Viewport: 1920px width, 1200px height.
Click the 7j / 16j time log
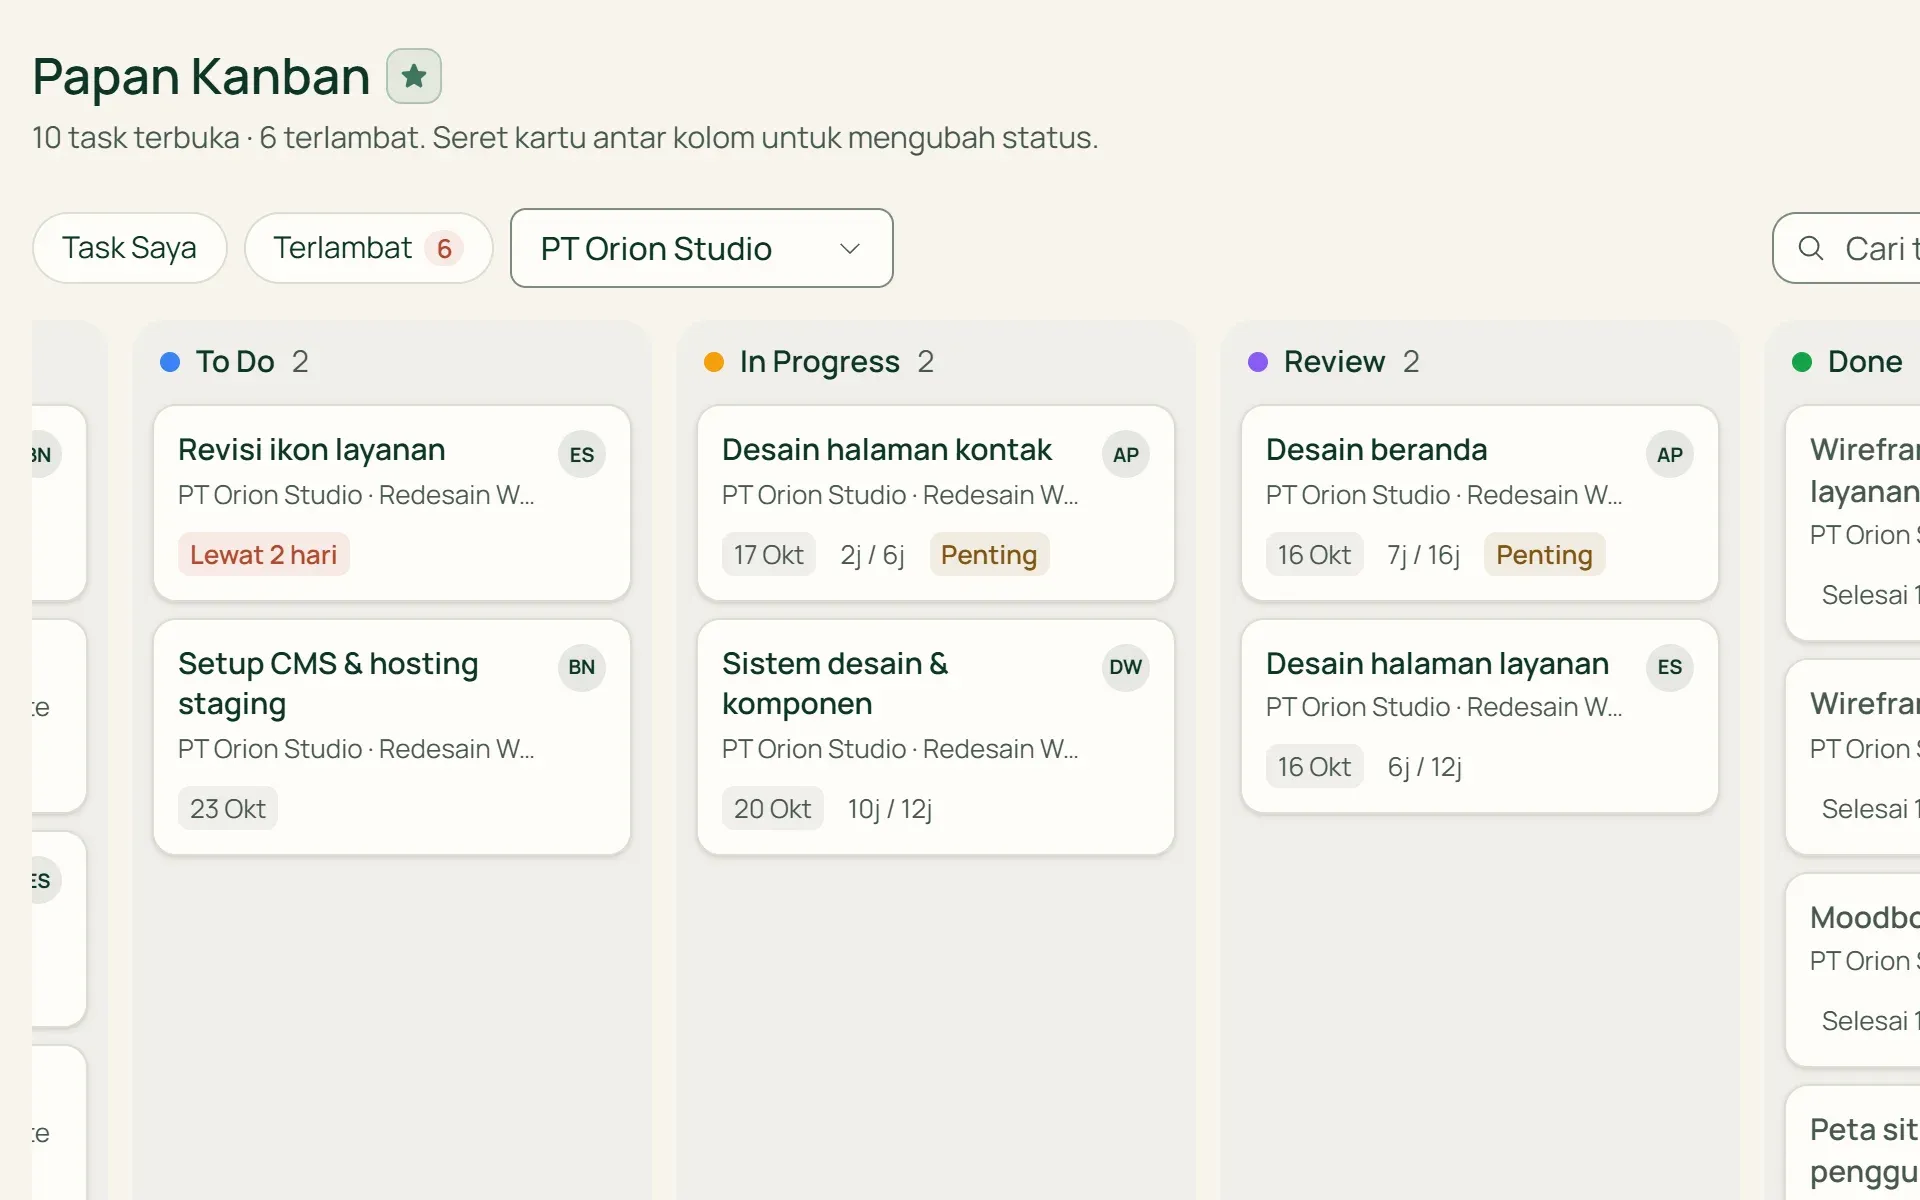pyautogui.click(x=1423, y=555)
